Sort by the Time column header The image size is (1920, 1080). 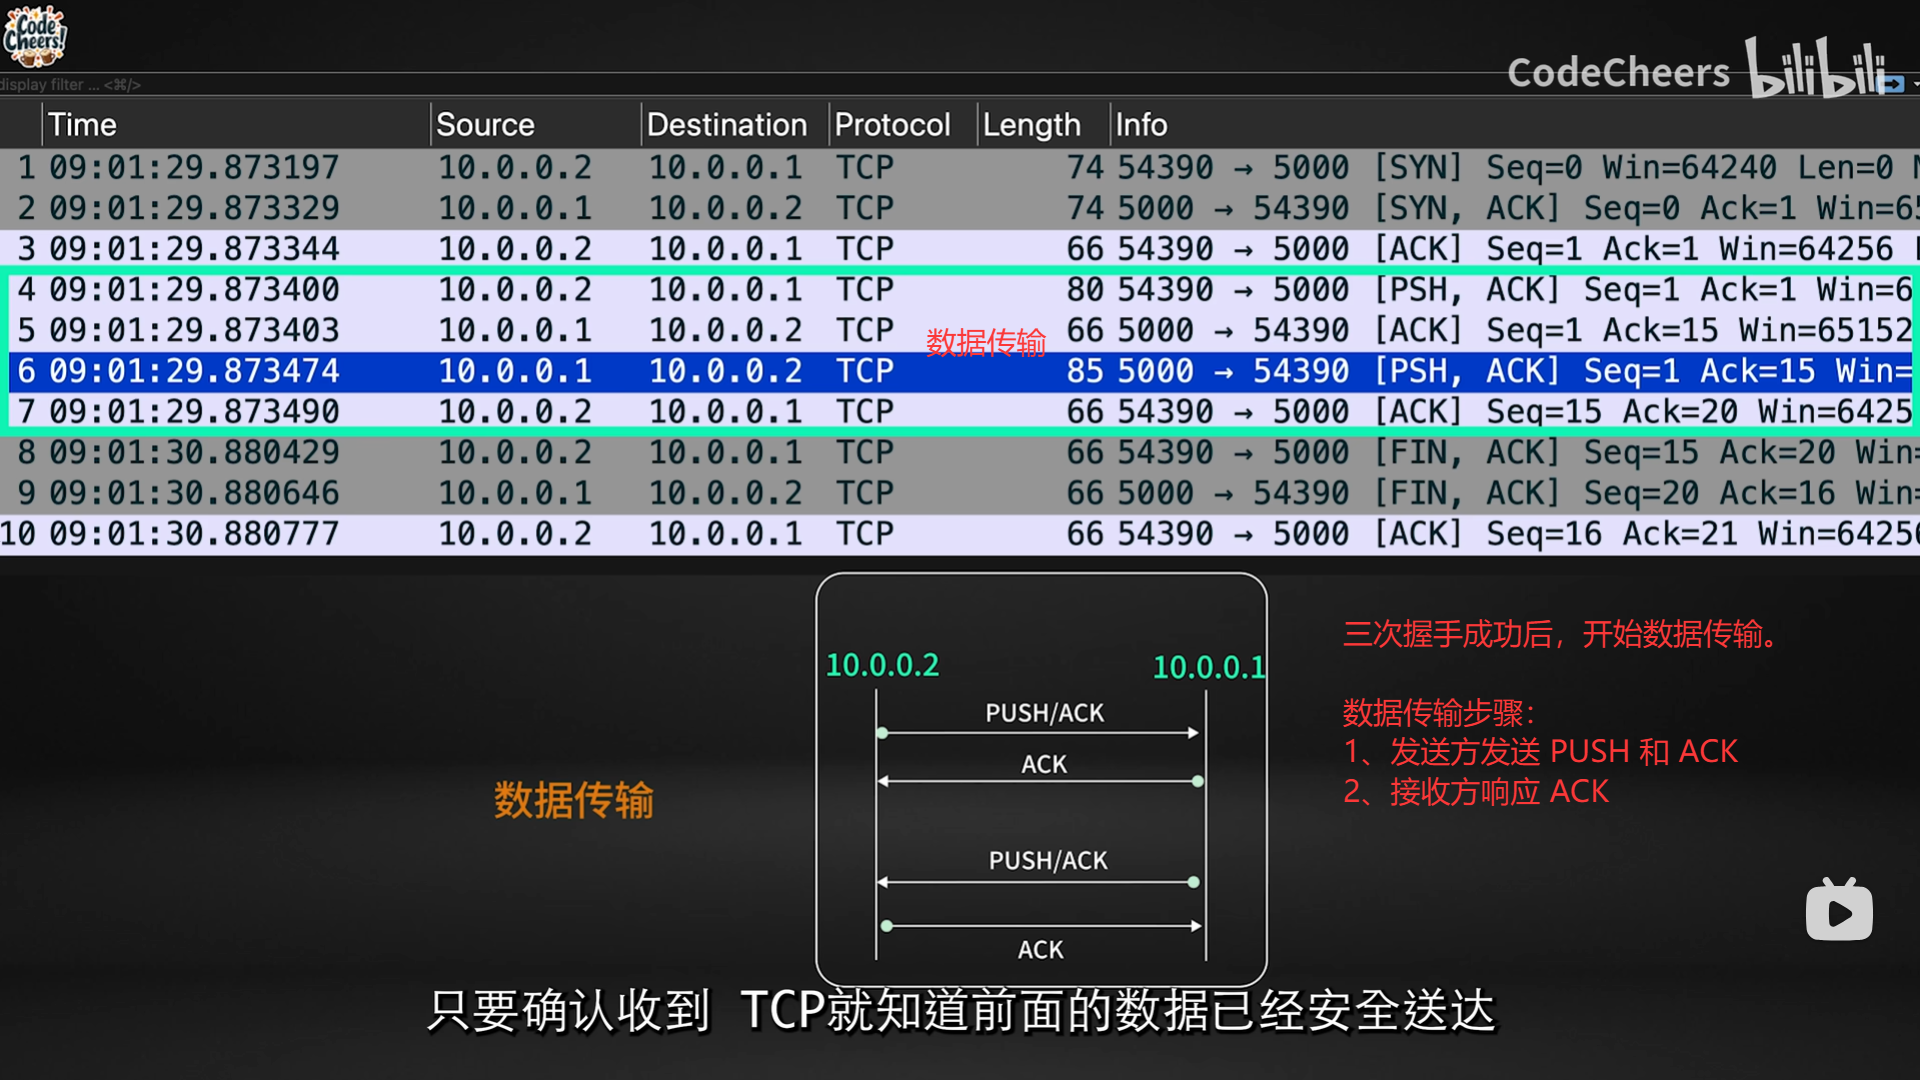click(x=82, y=125)
